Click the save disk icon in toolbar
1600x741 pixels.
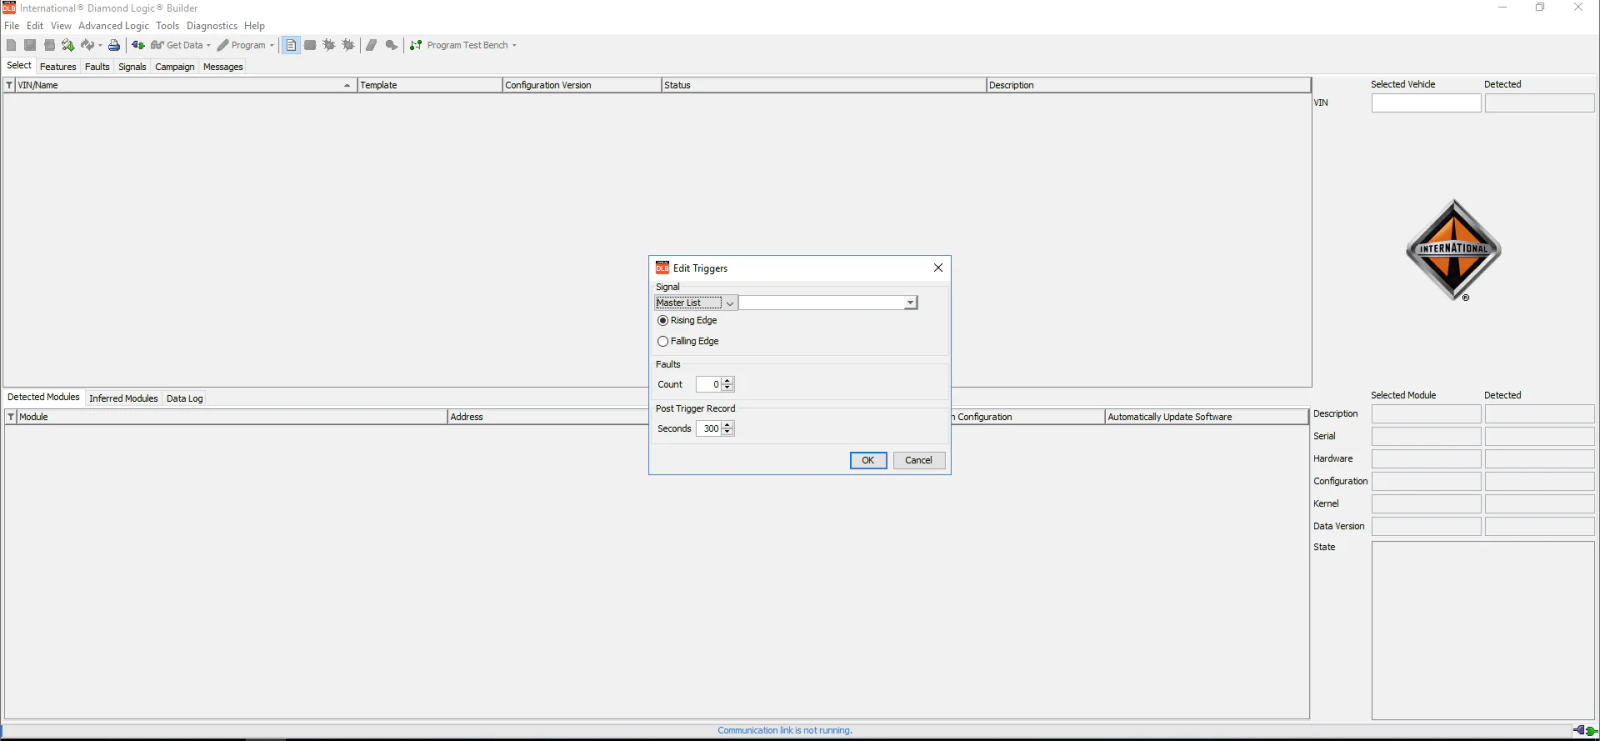pos(30,45)
